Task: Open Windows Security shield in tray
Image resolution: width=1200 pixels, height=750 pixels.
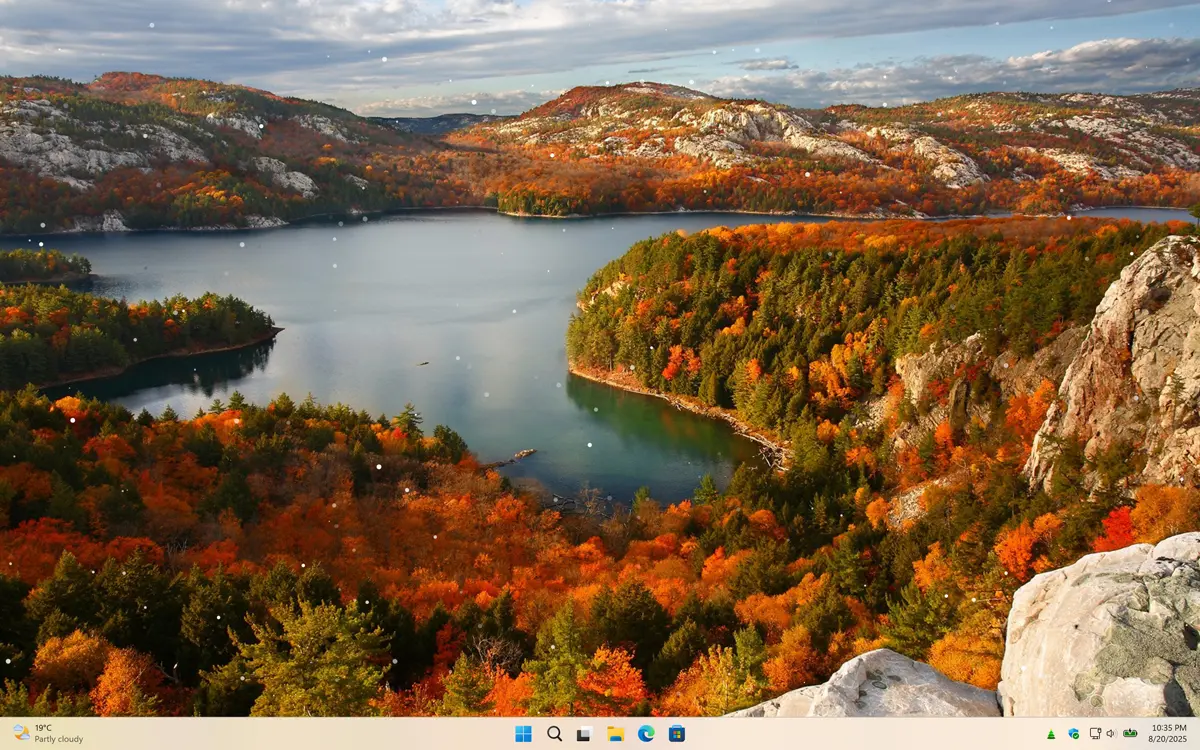Action: click(x=1073, y=734)
